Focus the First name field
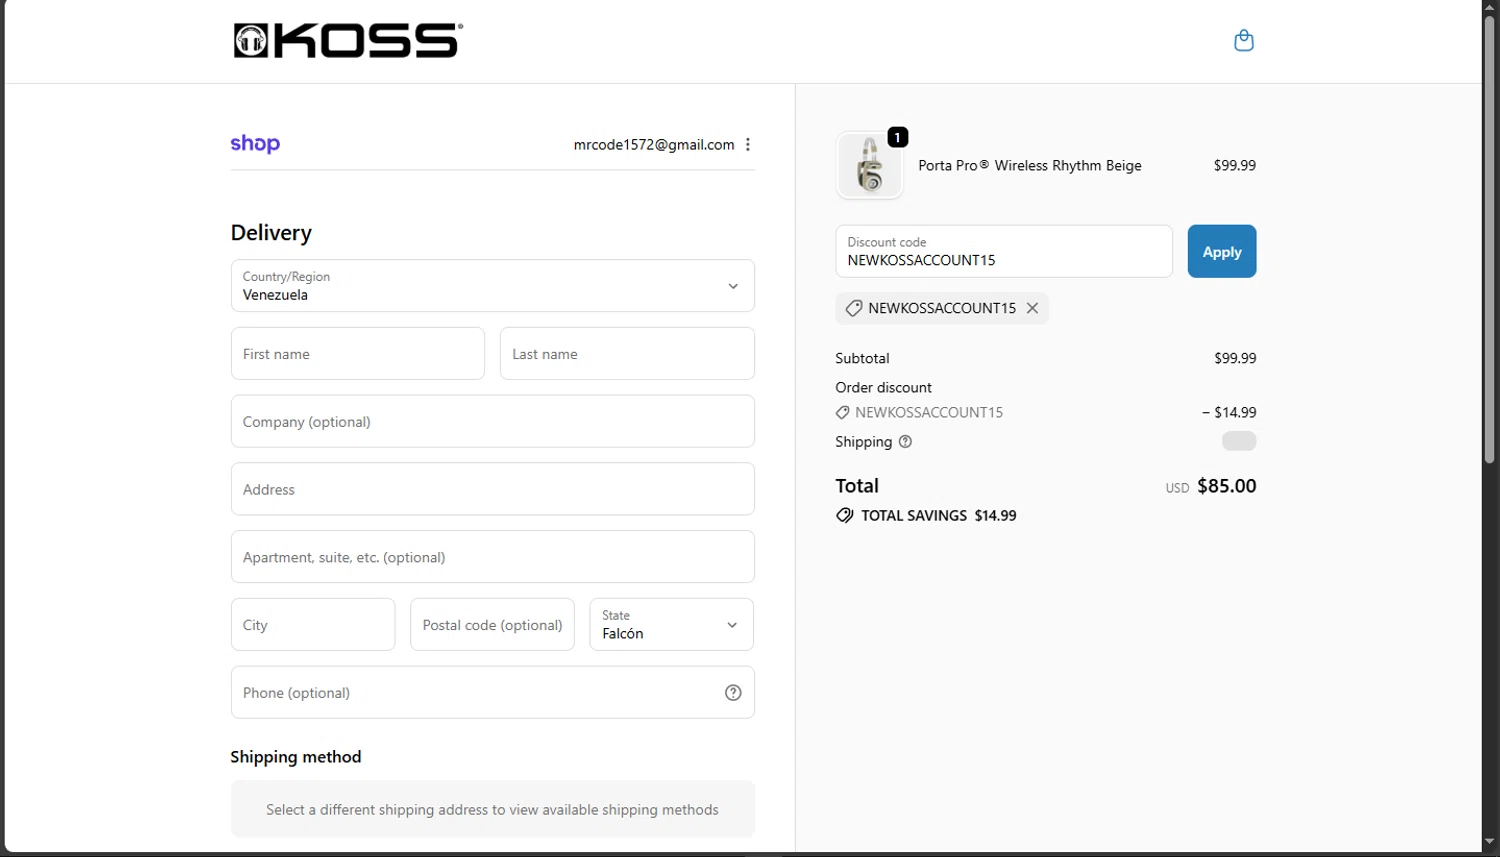The width and height of the screenshot is (1500, 857). click(x=357, y=354)
